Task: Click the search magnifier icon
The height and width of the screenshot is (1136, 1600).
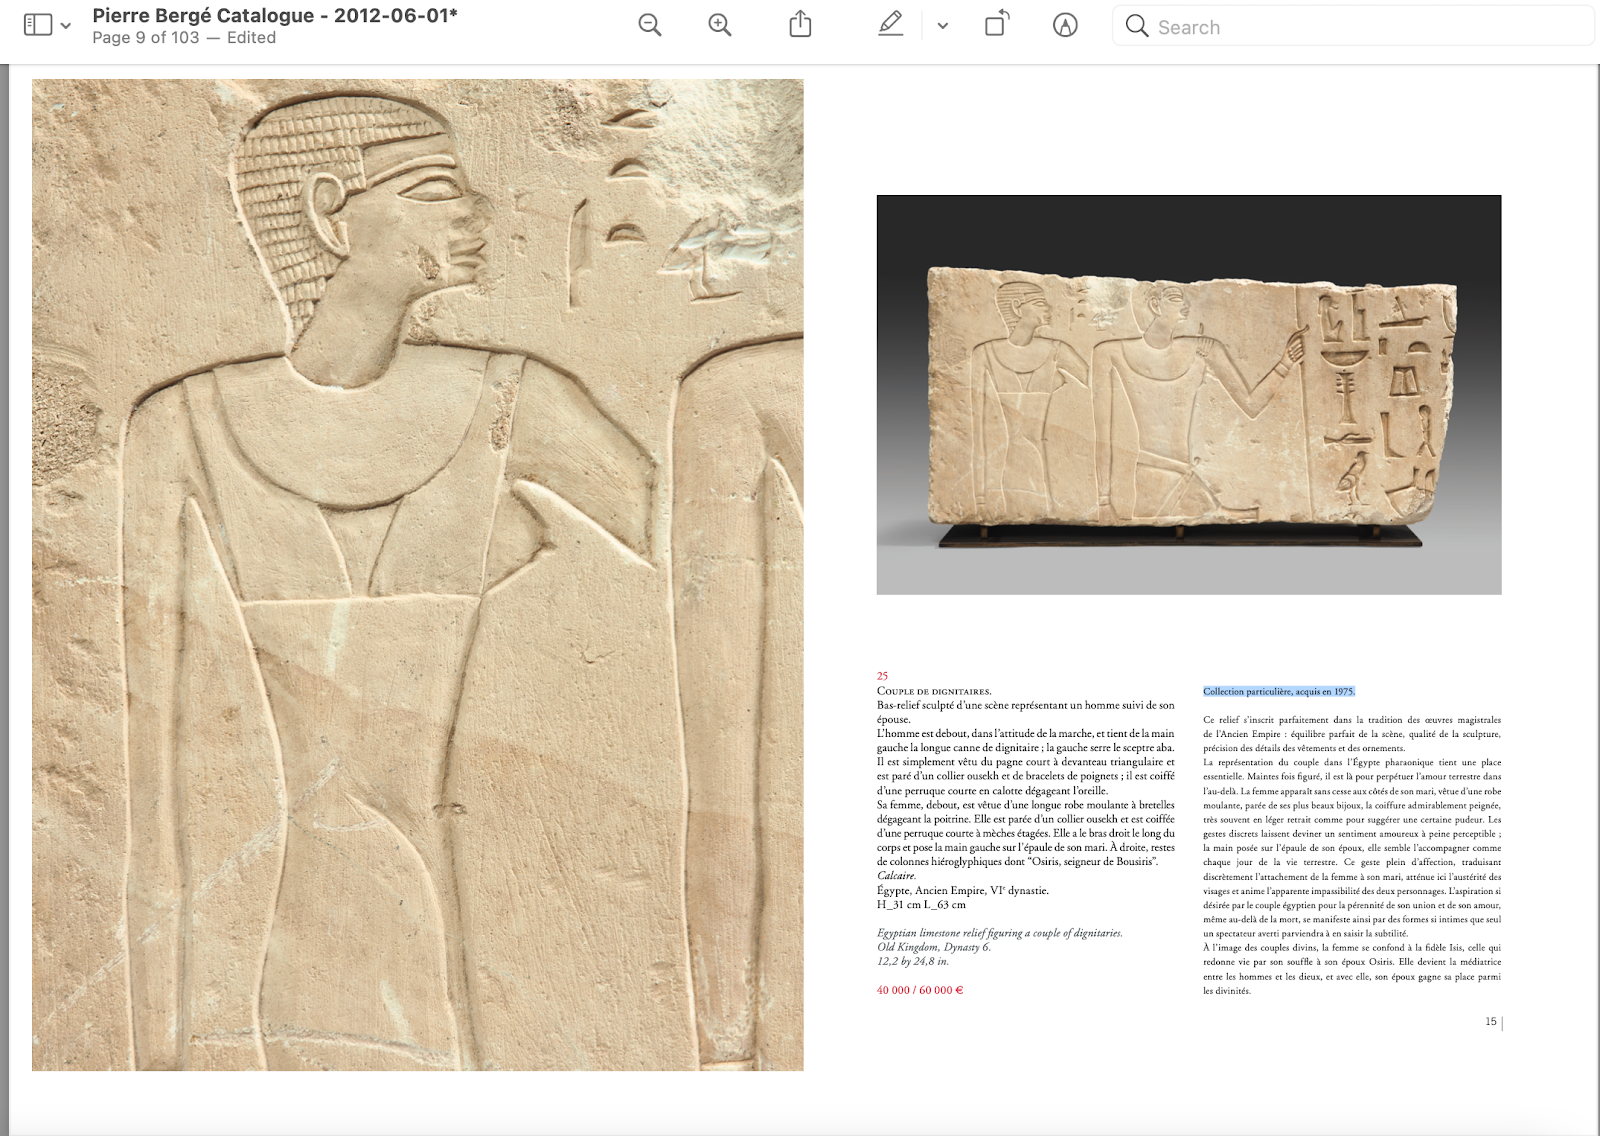Action: pyautogui.click(x=1137, y=26)
